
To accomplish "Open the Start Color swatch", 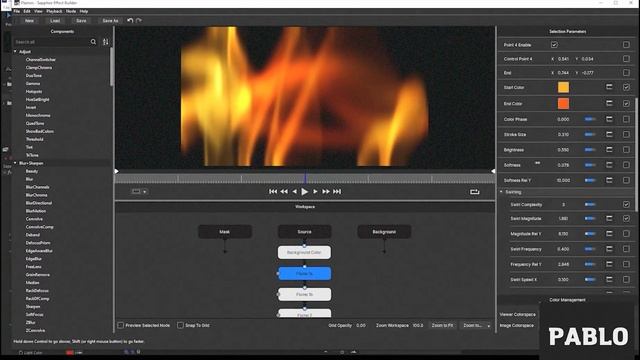I will (x=563, y=87).
